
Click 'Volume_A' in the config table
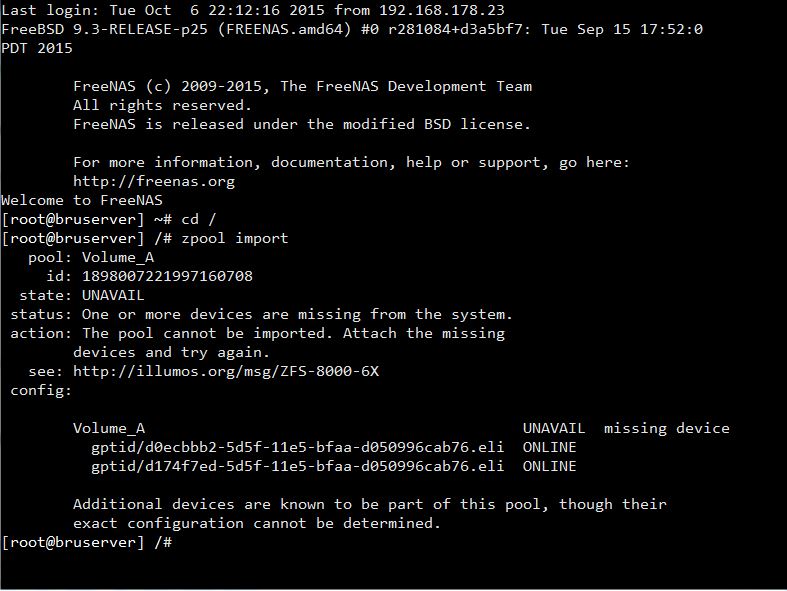[109, 428]
